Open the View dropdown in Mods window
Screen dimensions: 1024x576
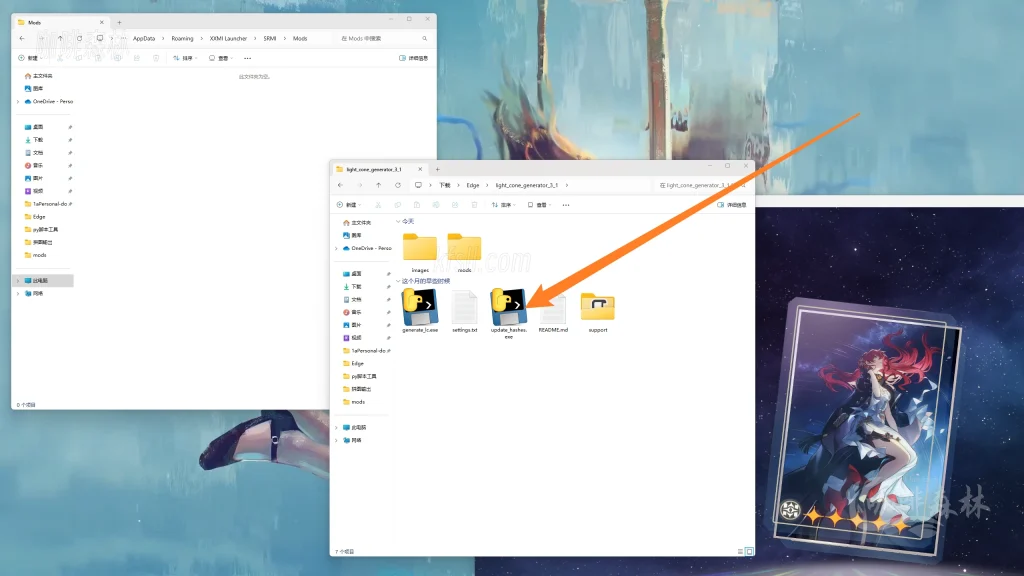pos(220,58)
